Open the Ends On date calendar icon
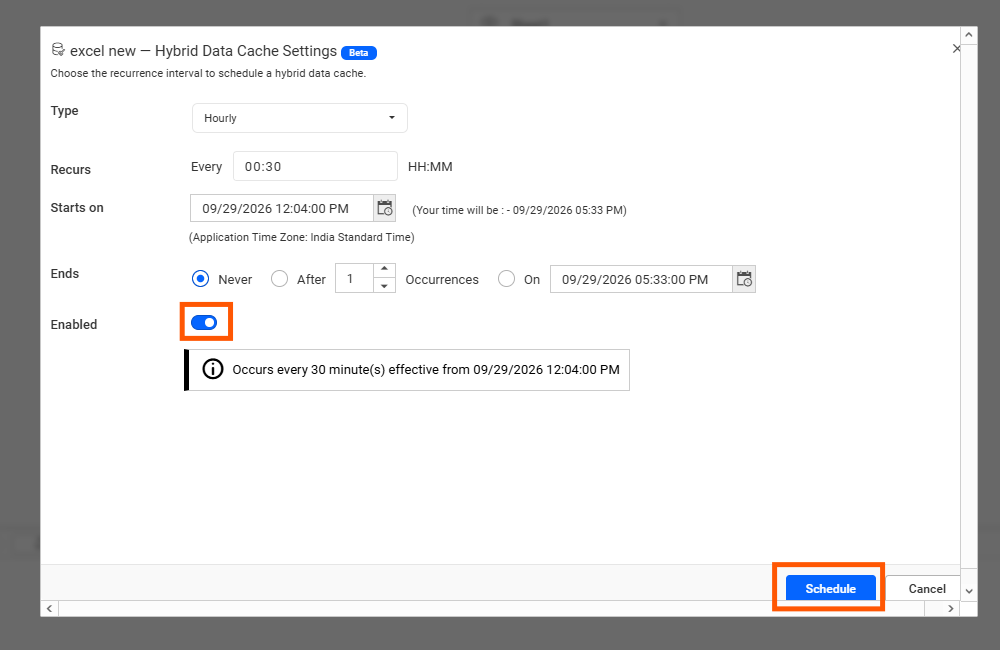Viewport: 1000px width, 650px height. [744, 279]
